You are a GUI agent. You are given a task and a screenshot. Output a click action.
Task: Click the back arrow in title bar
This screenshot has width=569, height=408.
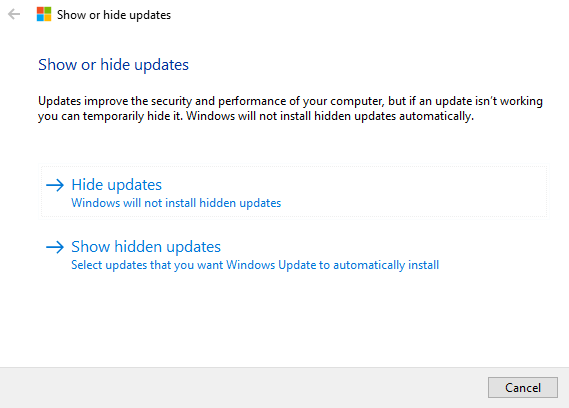tap(14, 15)
